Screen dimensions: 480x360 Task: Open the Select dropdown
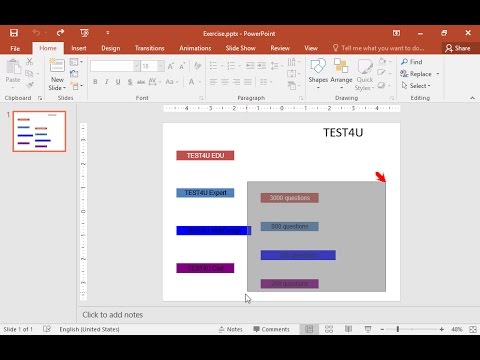point(416,86)
